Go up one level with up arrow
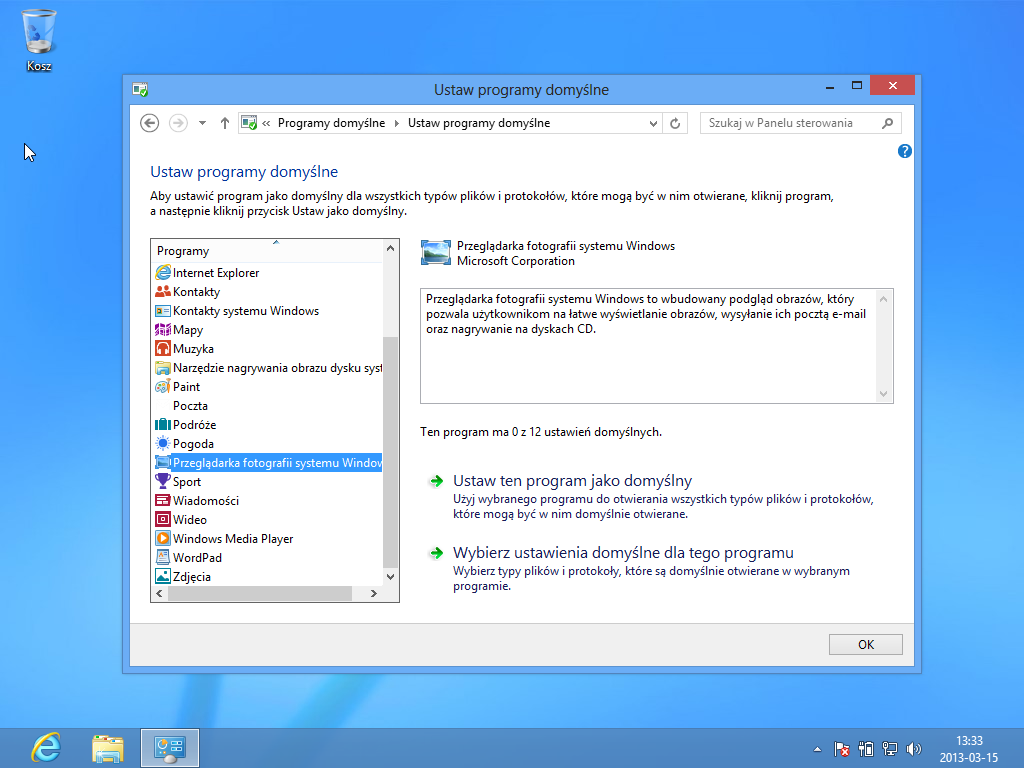This screenshot has width=1024, height=768. pos(225,123)
